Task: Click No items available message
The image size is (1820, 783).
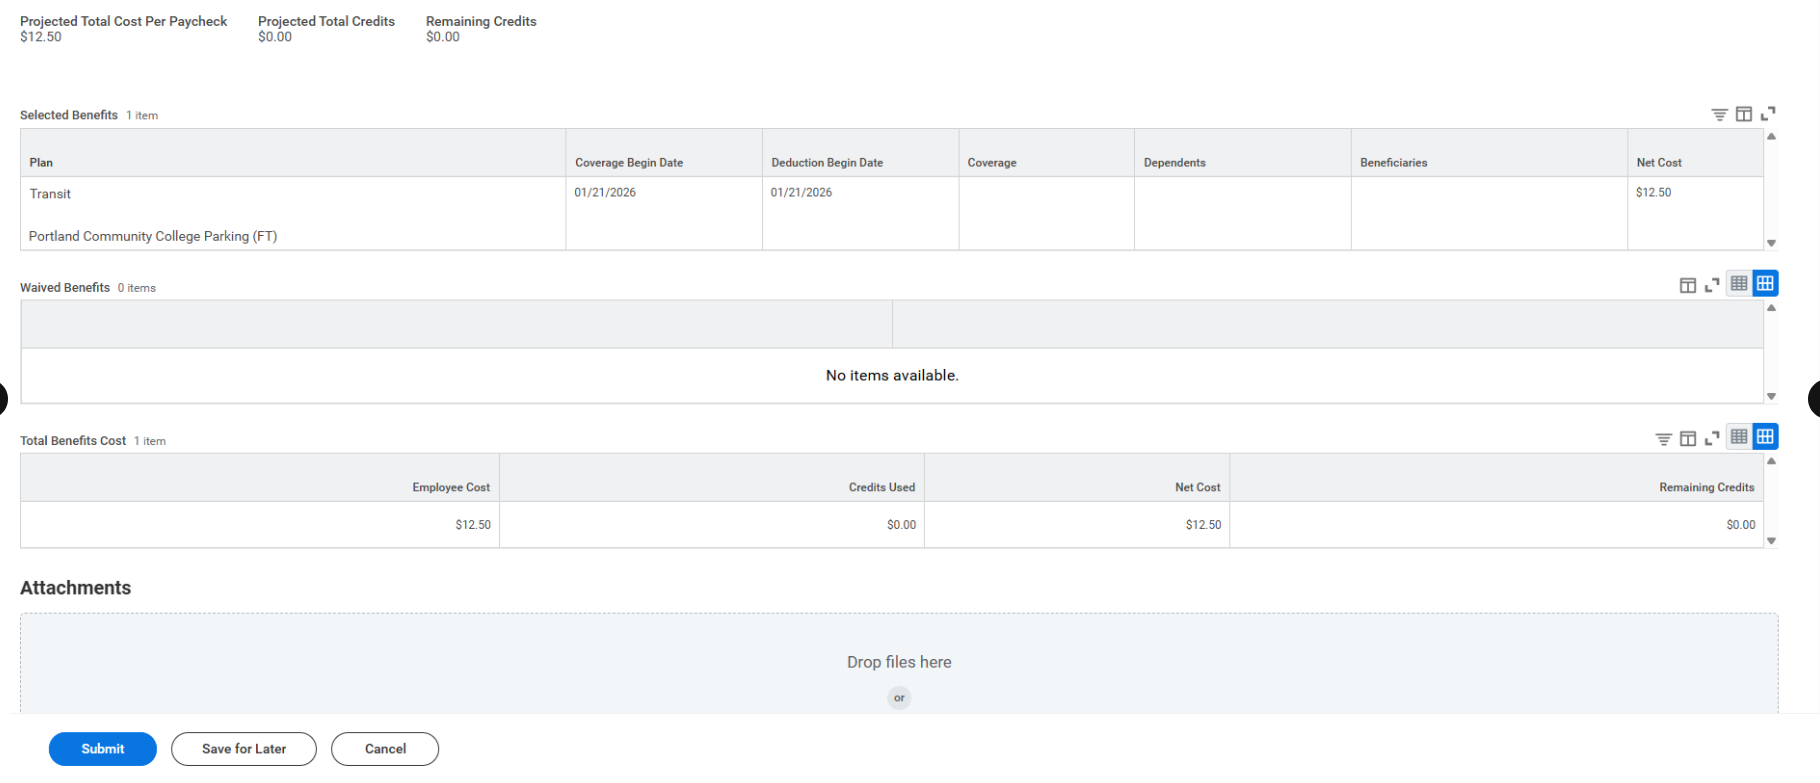Action: pos(892,375)
